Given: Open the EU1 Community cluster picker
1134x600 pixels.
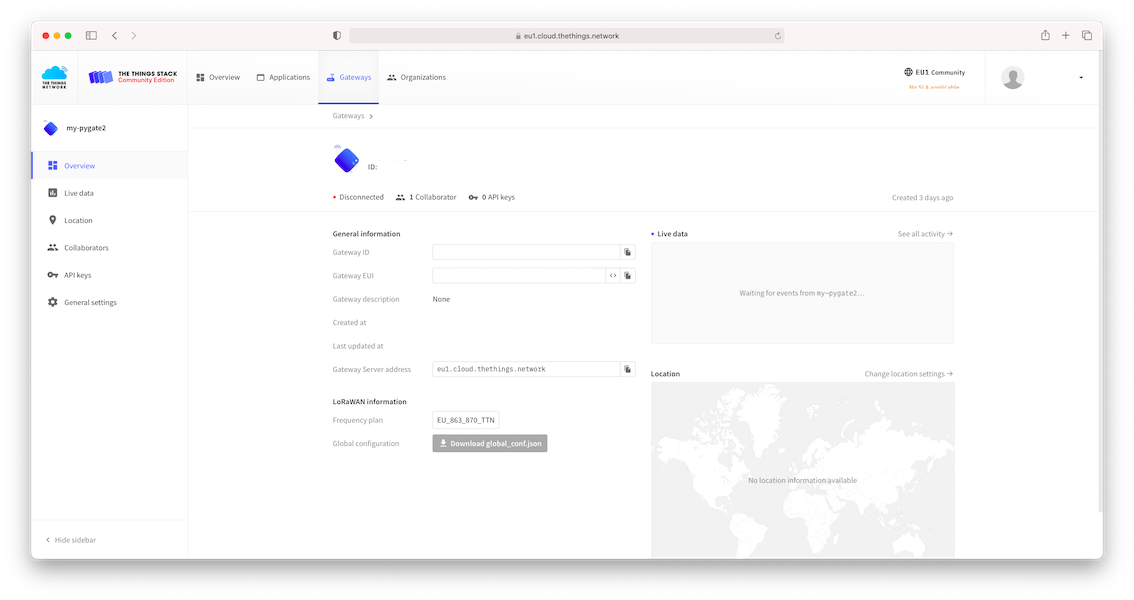Looking at the screenshot, I should click(x=934, y=73).
